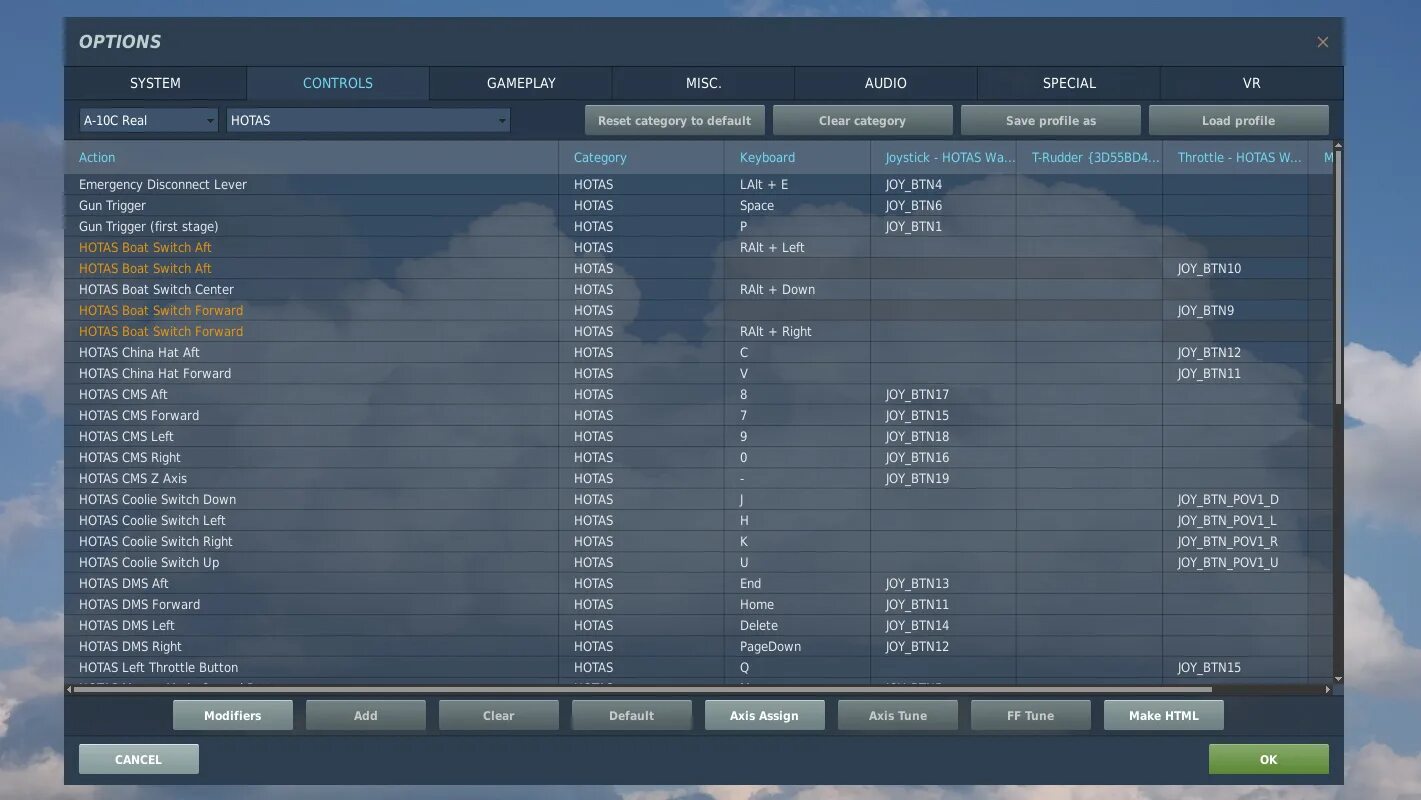
Task: Click the T-Rudder column header
Action: pos(1090,157)
